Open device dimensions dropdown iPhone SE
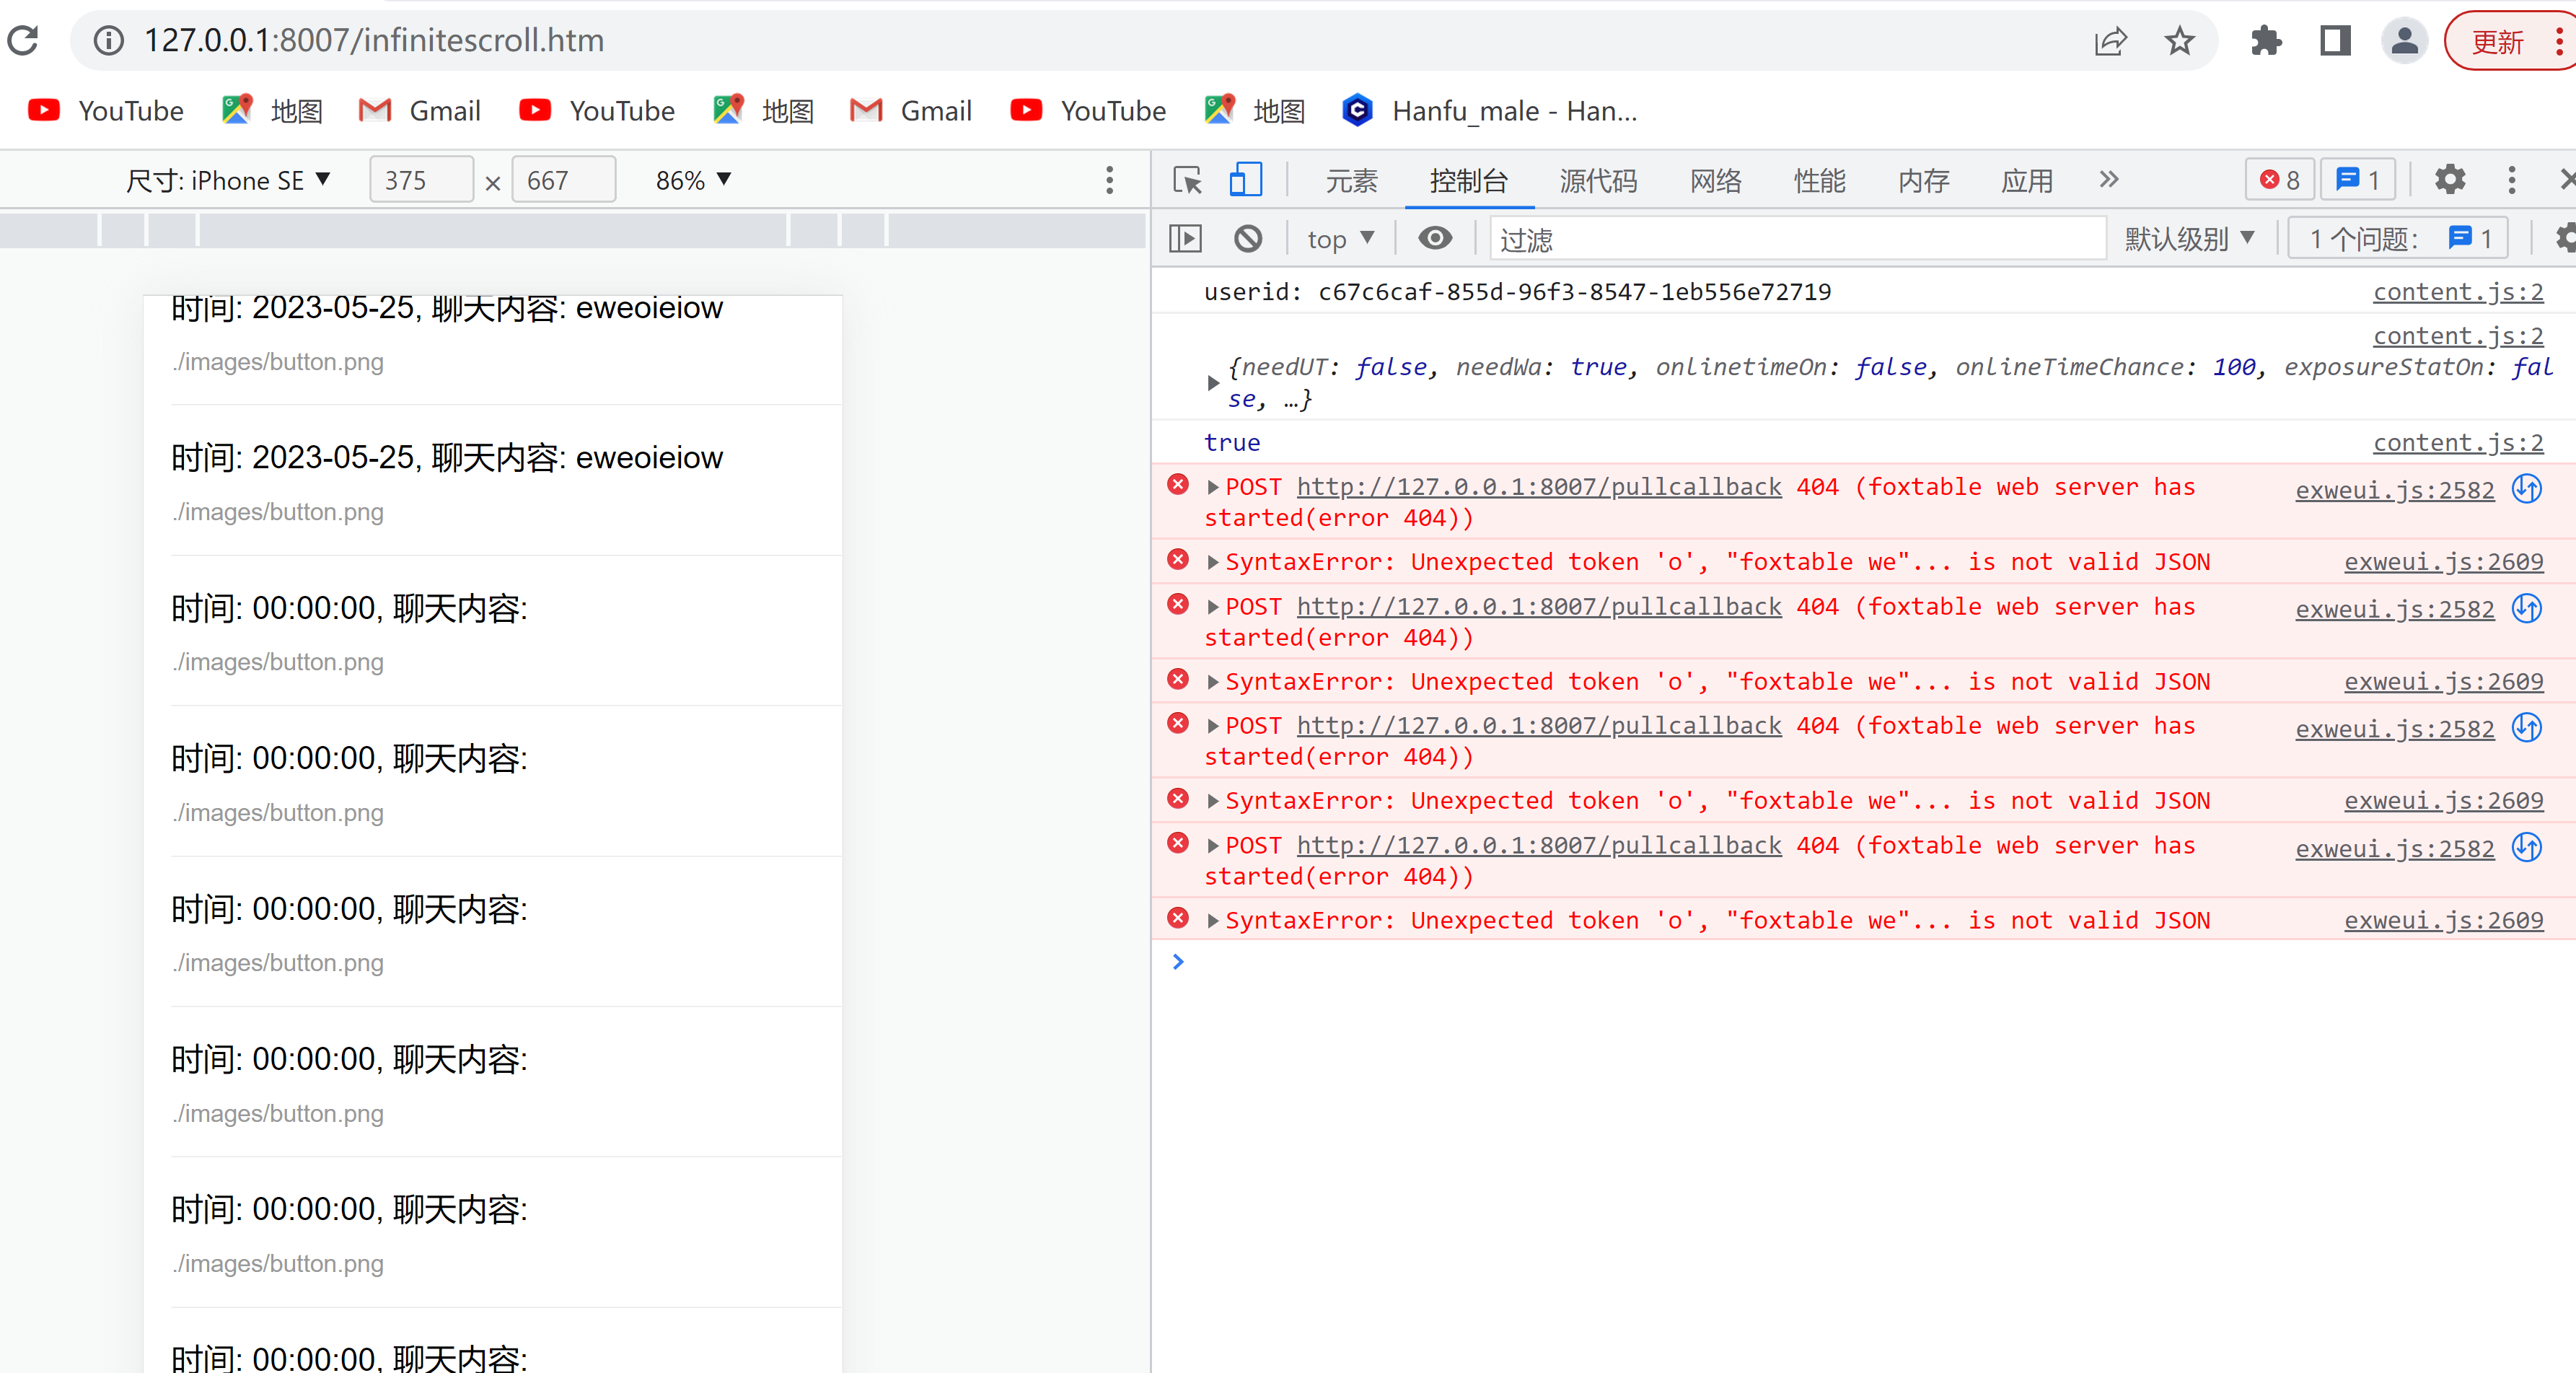Image resolution: width=2576 pixels, height=1373 pixels. tap(228, 180)
